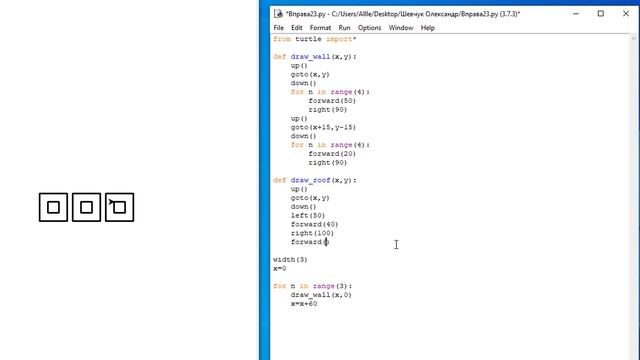
Task: Click the 'forward(40)' line
Action: pyautogui.click(x=314, y=224)
